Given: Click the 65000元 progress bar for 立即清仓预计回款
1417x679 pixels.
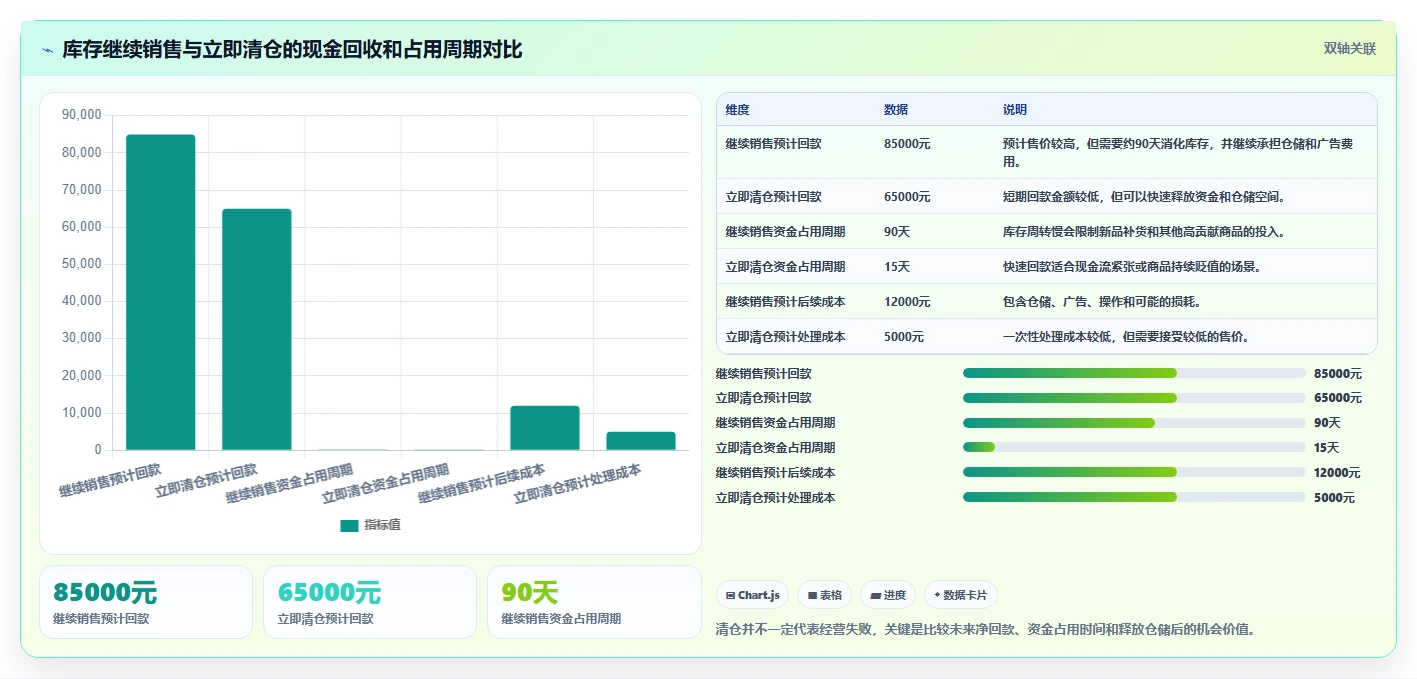Looking at the screenshot, I should tap(1134, 398).
